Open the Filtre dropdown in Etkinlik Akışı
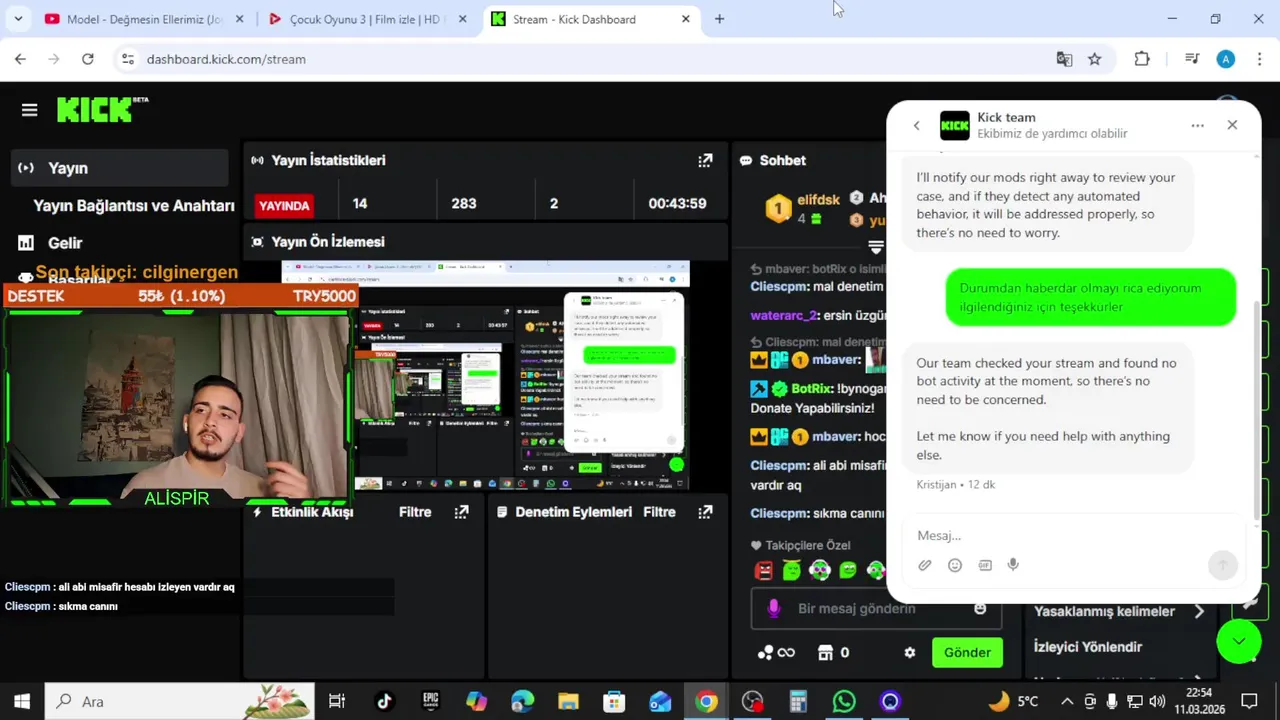 tap(415, 512)
